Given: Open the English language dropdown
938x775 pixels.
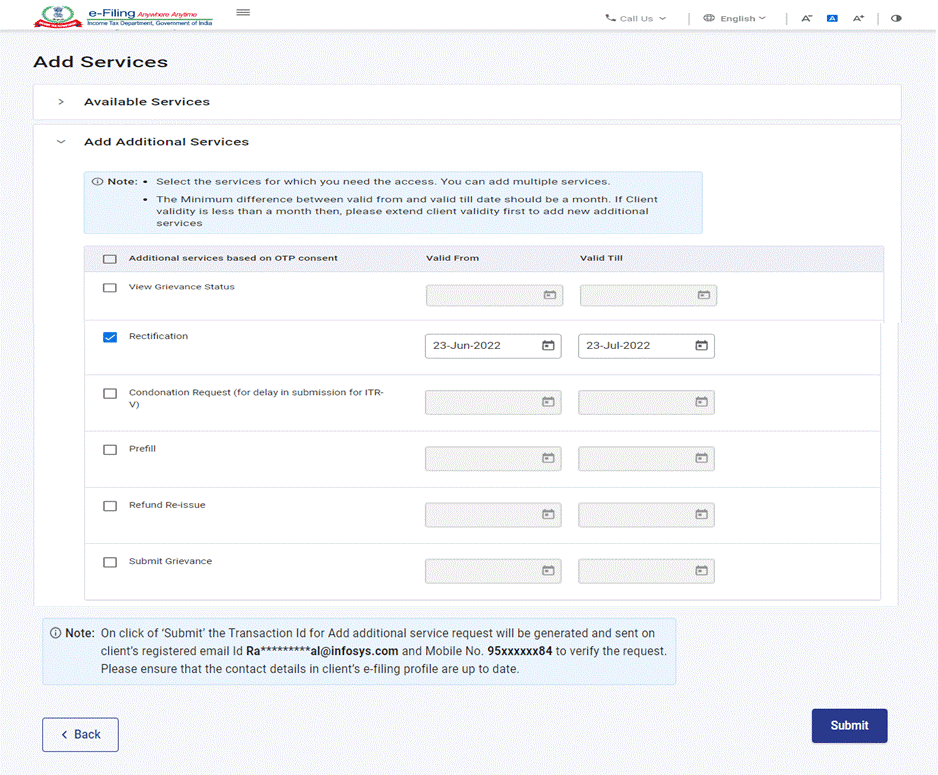Looking at the screenshot, I should click(x=735, y=18).
